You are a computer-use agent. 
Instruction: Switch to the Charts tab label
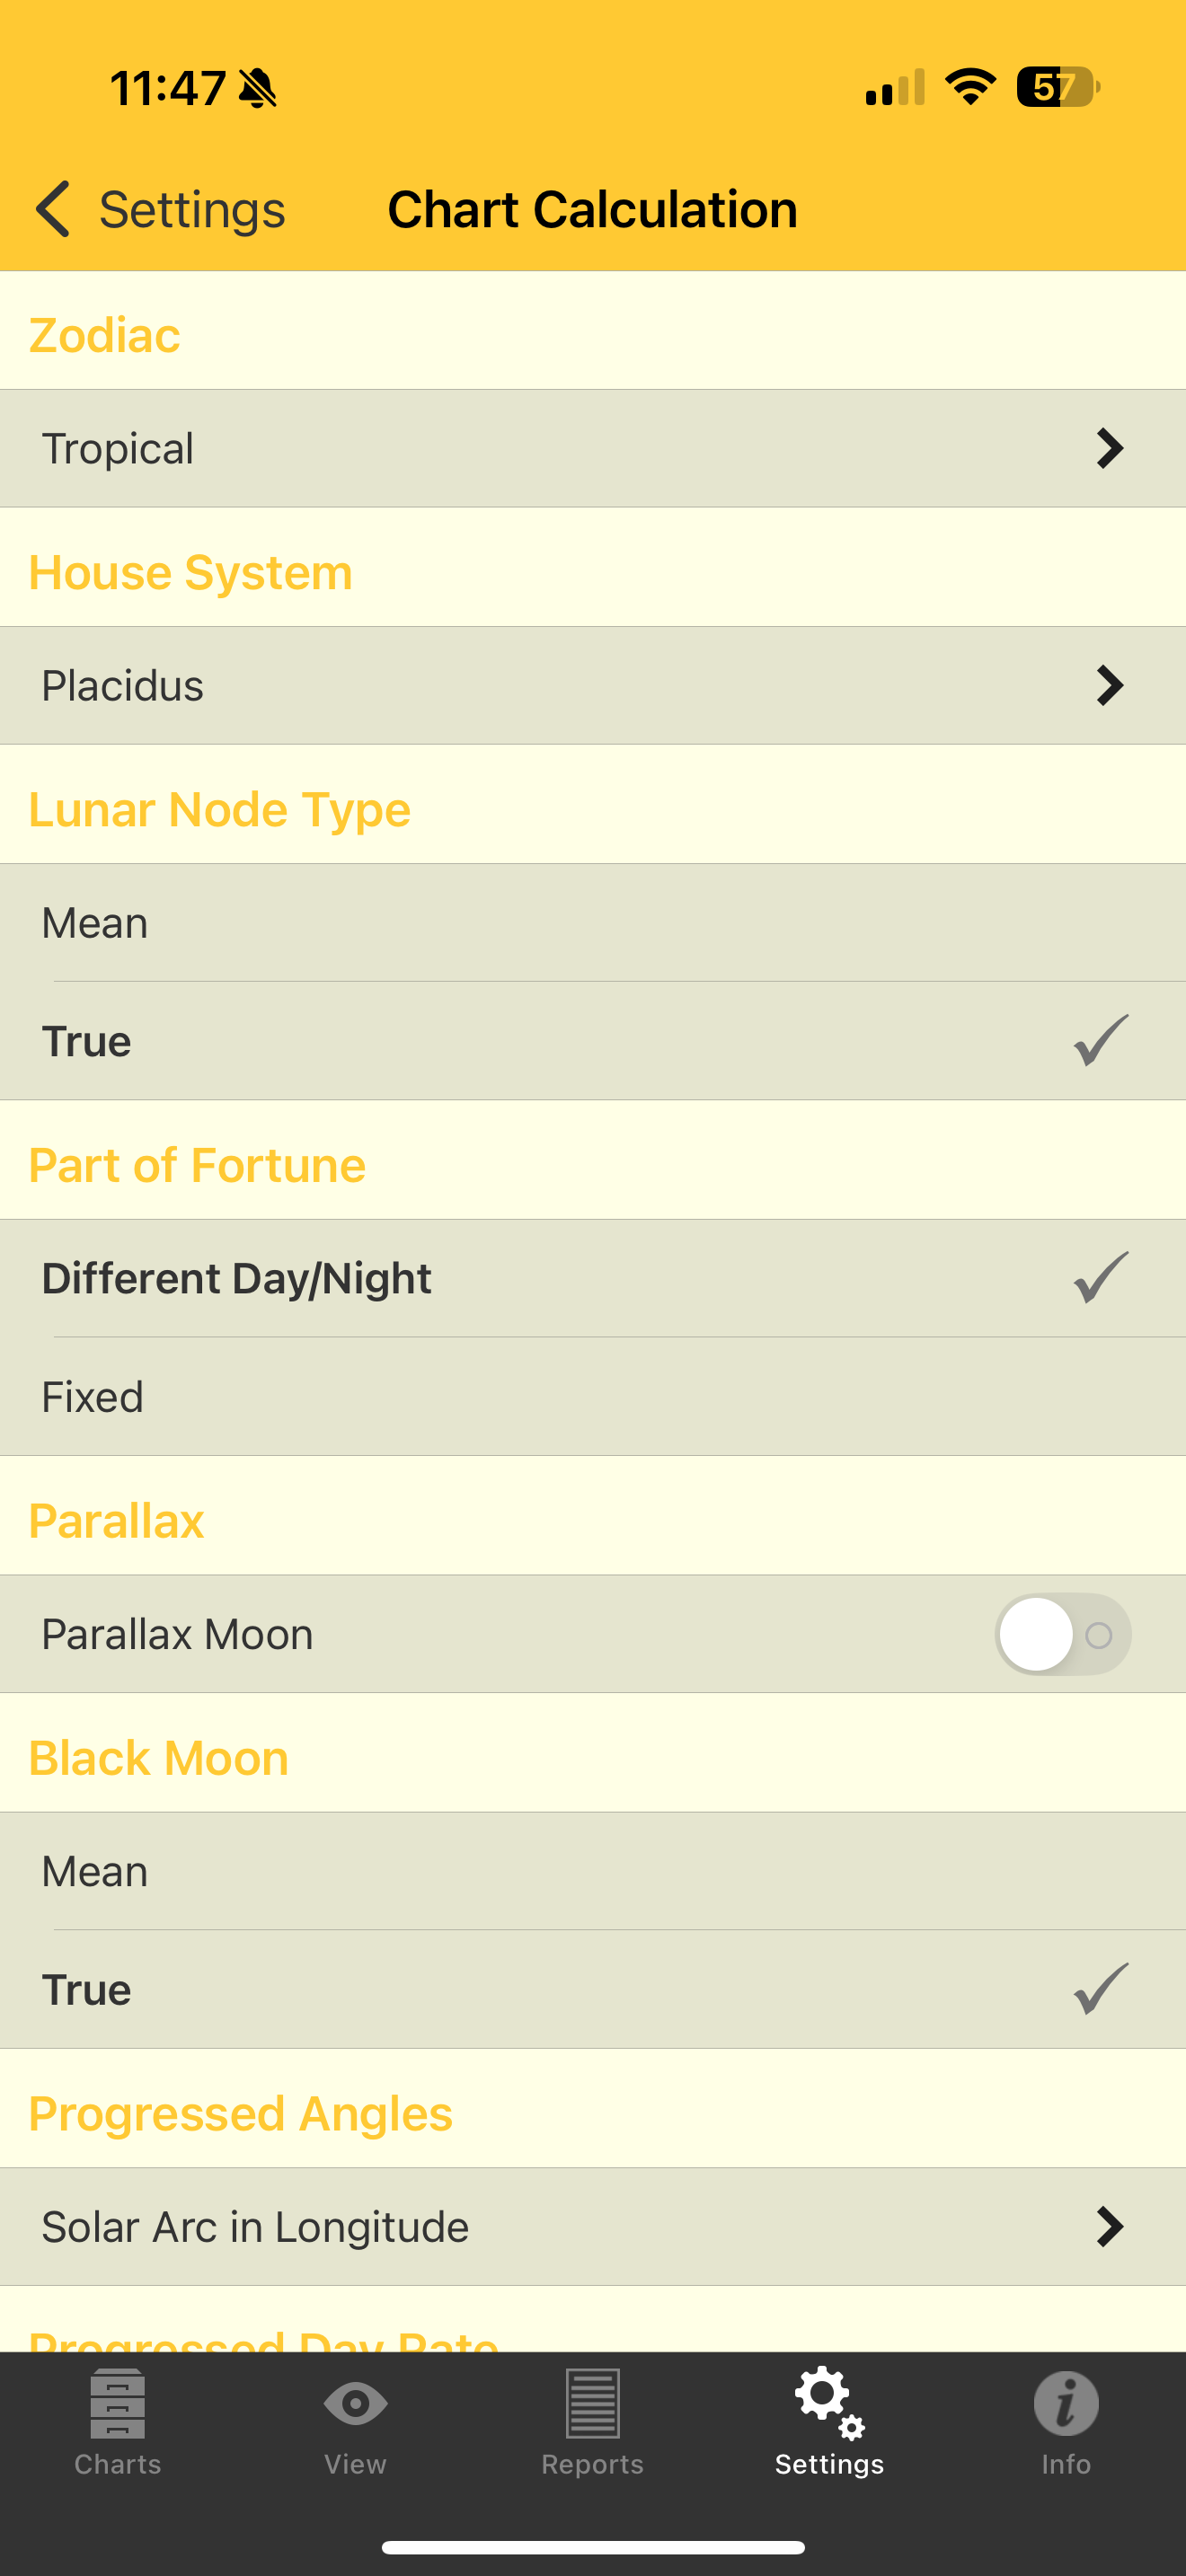[118, 2464]
